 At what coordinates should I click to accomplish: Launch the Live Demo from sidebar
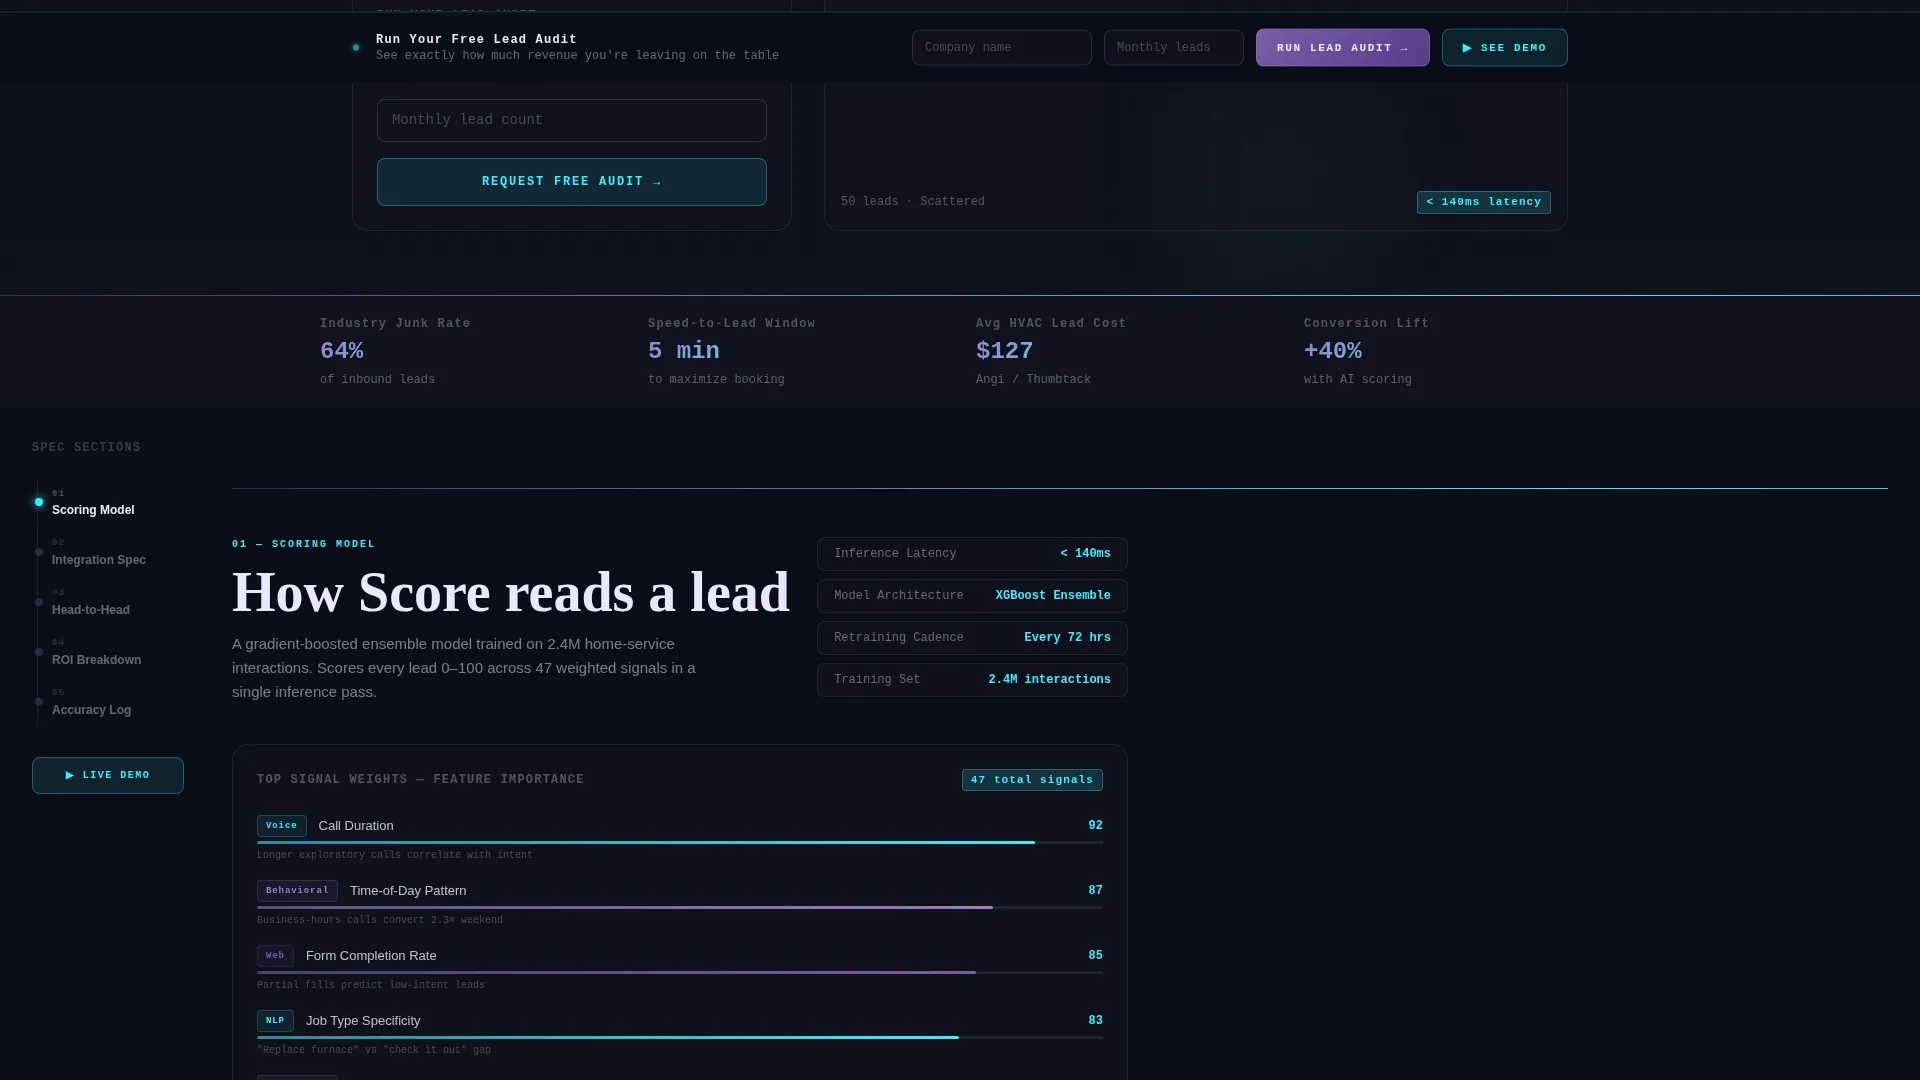click(108, 775)
